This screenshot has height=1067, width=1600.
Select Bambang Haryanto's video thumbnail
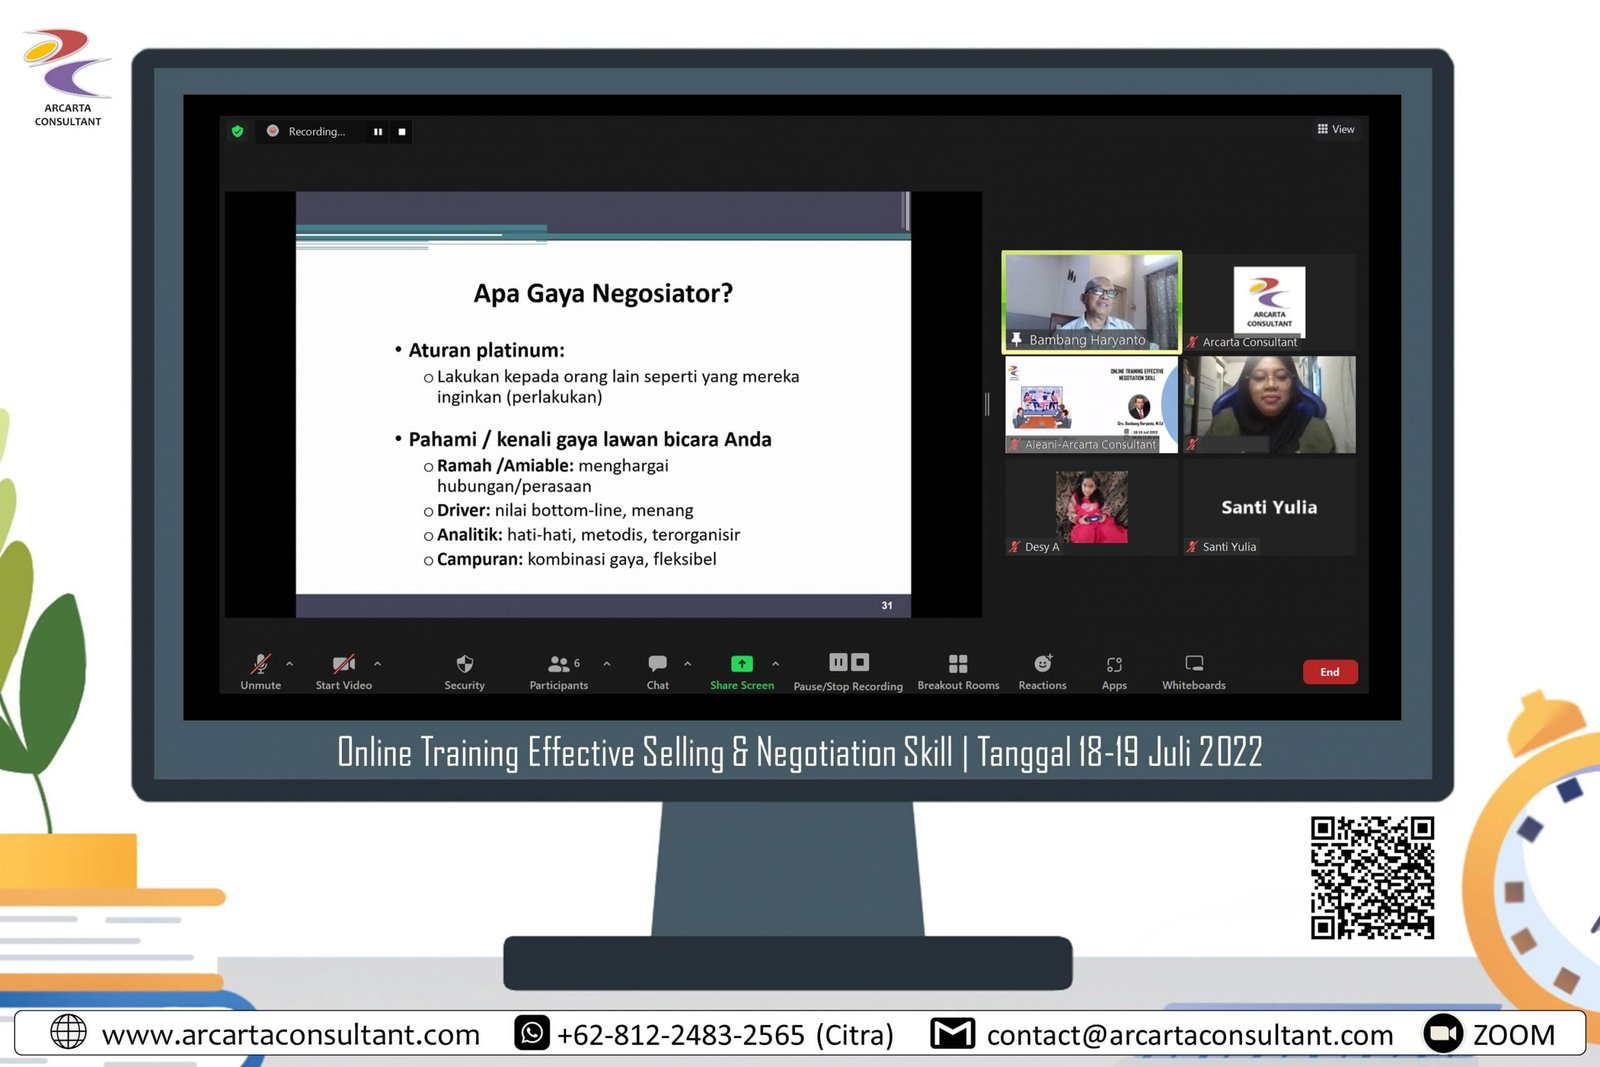(x=1091, y=302)
